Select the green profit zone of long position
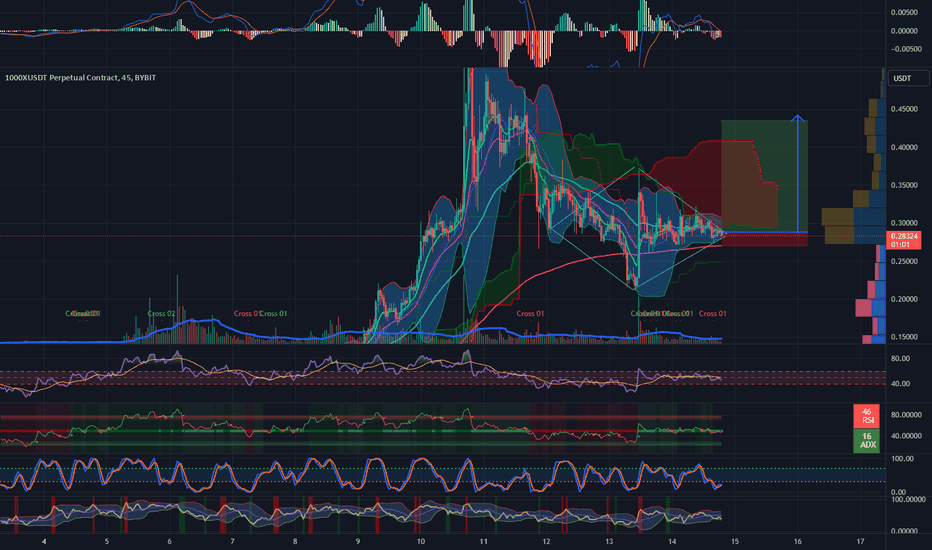The width and height of the screenshot is (932, 550). [x=764, y=176]
